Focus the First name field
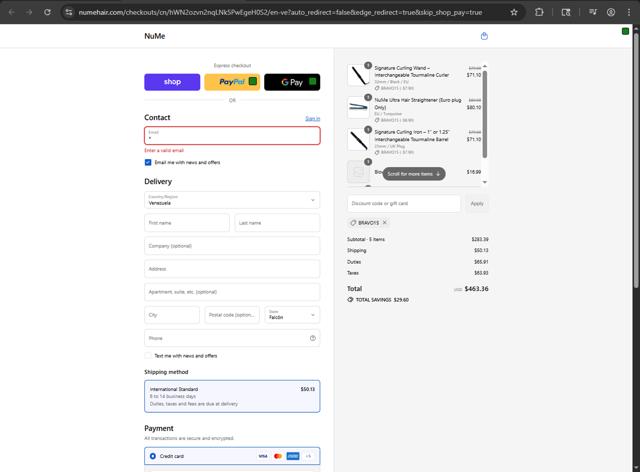Image resolution: width=640 pixels, height=472 pixels. click(187, 223)
